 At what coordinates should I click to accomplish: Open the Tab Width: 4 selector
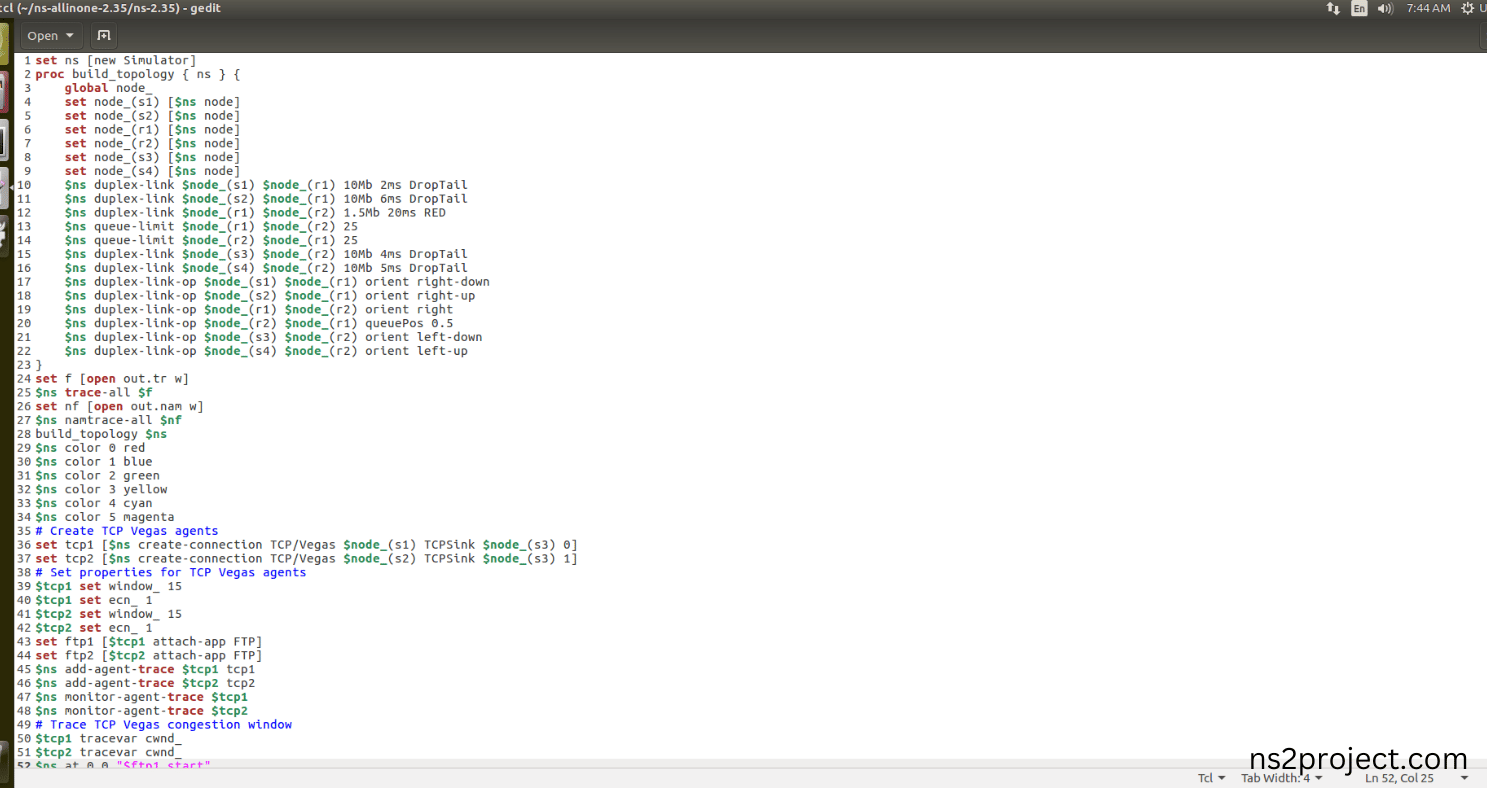[1282, 778]
